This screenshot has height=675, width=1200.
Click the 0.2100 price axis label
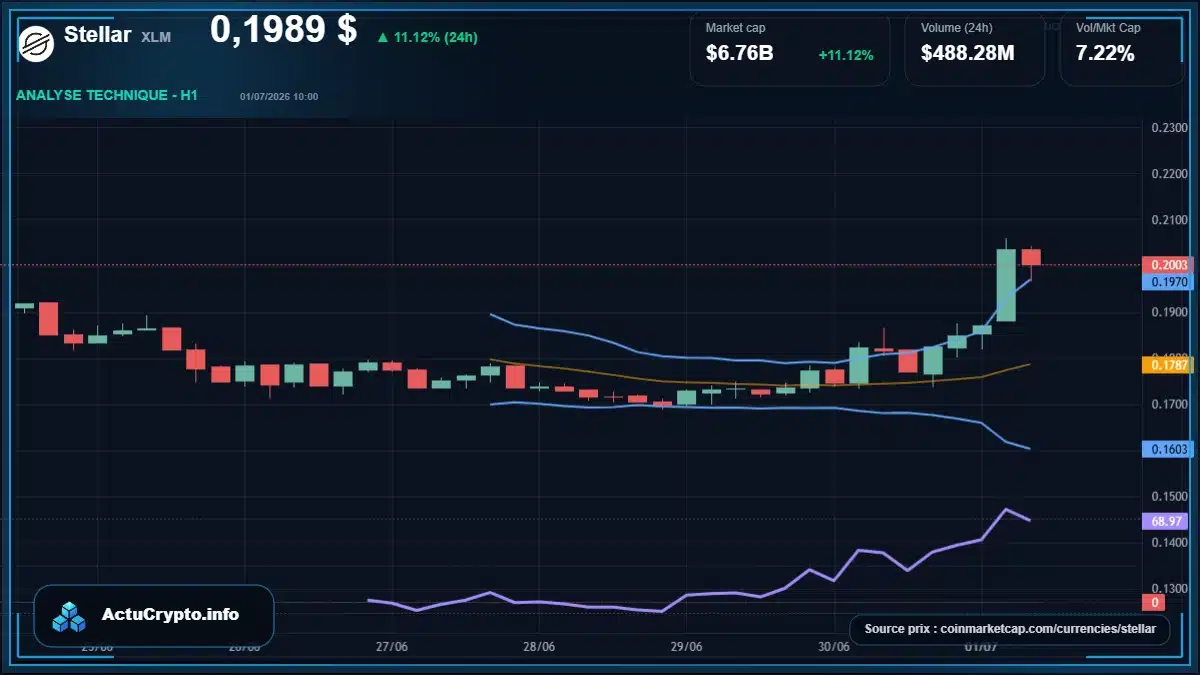tap(1169, 220)
